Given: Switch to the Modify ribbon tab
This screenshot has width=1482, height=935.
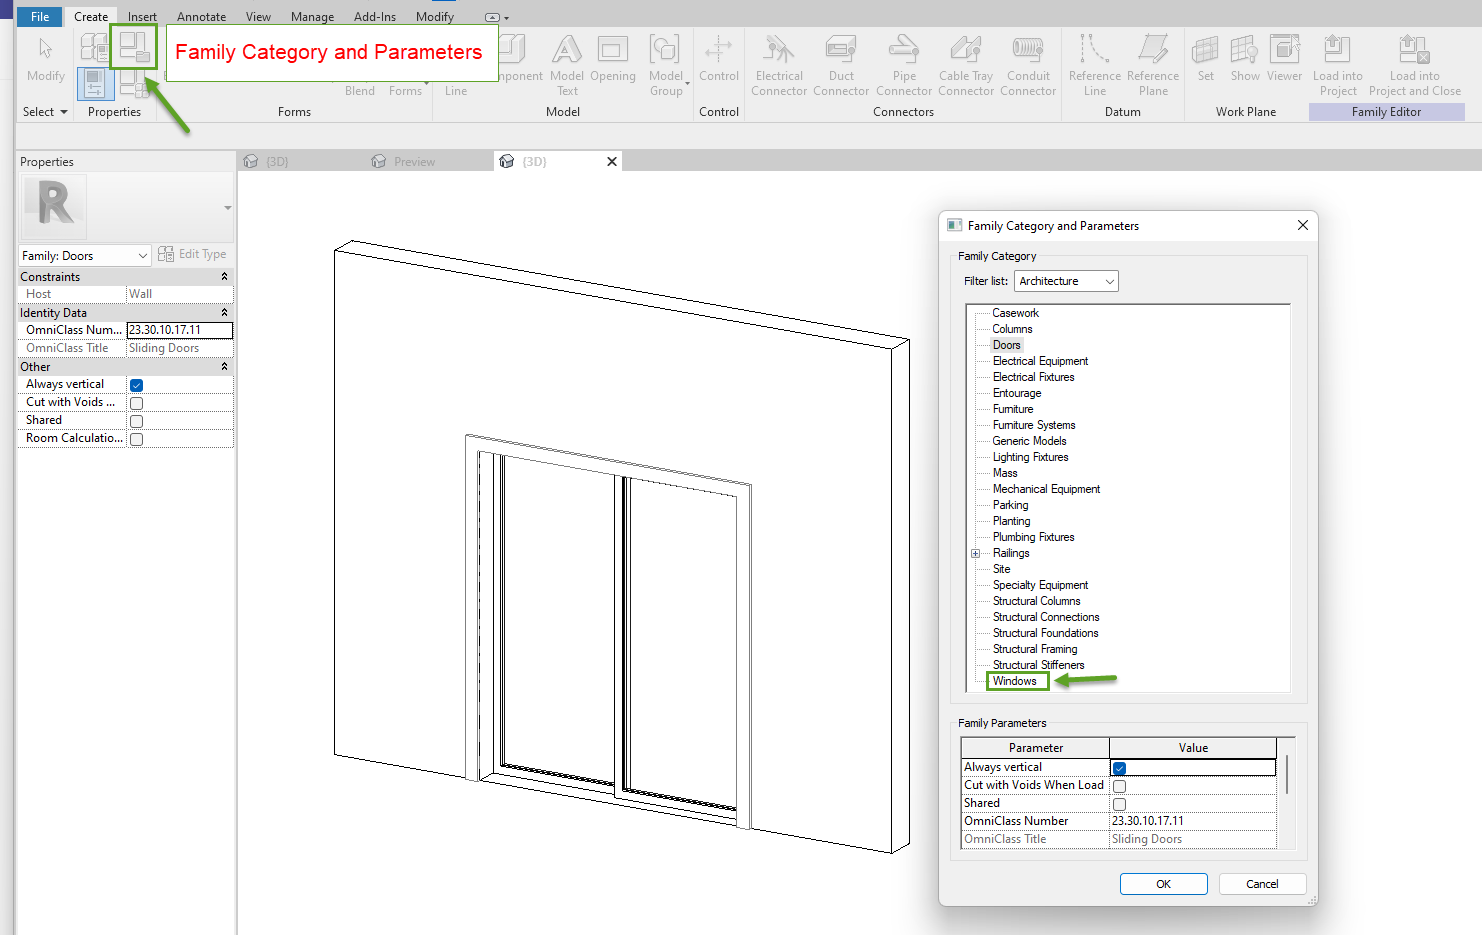Looking at the screenshot, I should [x=435, y=17].
